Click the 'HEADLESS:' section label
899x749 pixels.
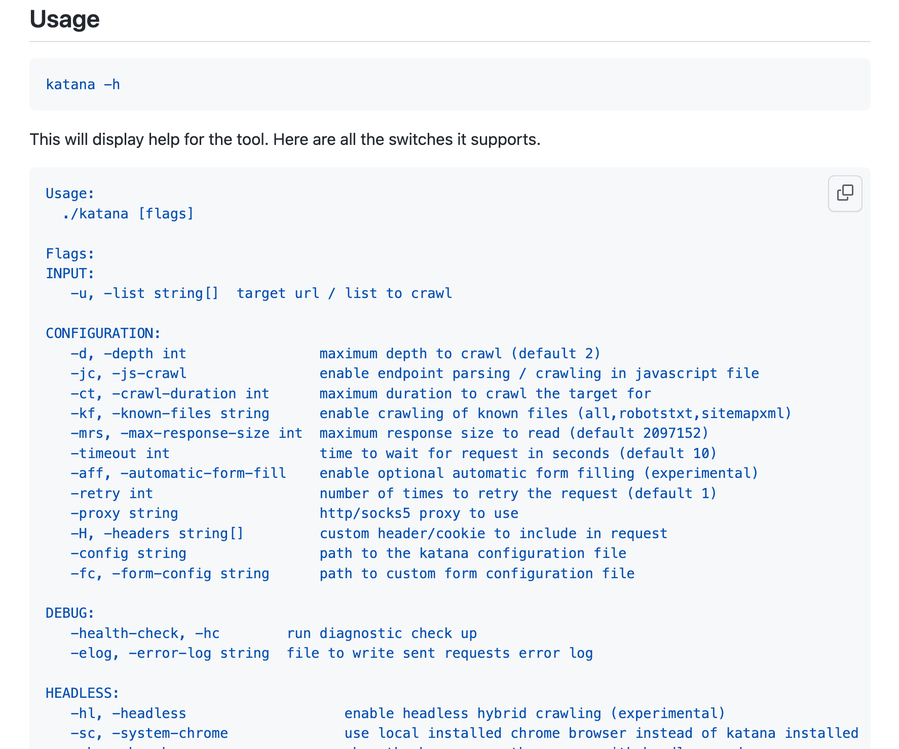click(x=83, y=693)
